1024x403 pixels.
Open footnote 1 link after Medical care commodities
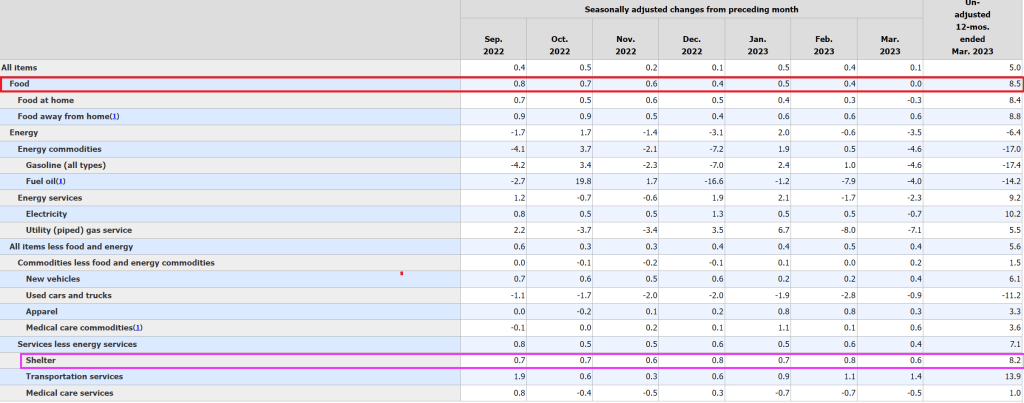(137, 328)
